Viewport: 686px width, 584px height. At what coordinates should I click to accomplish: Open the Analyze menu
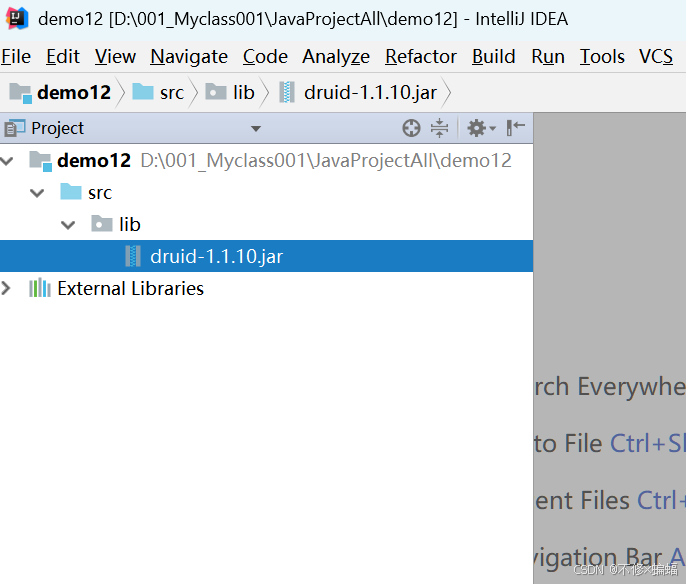(x=336, y=56)
